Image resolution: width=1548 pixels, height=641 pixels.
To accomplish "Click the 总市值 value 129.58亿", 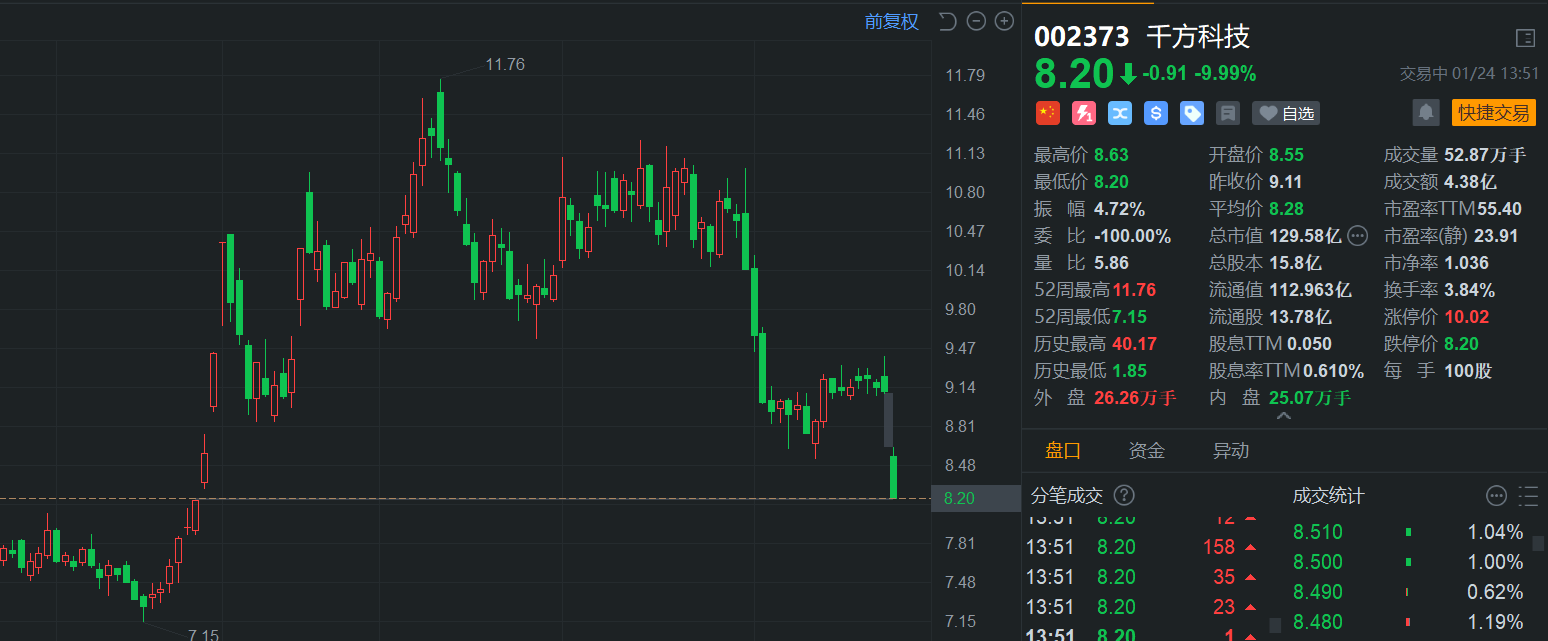I will (x=1305, y=236).
